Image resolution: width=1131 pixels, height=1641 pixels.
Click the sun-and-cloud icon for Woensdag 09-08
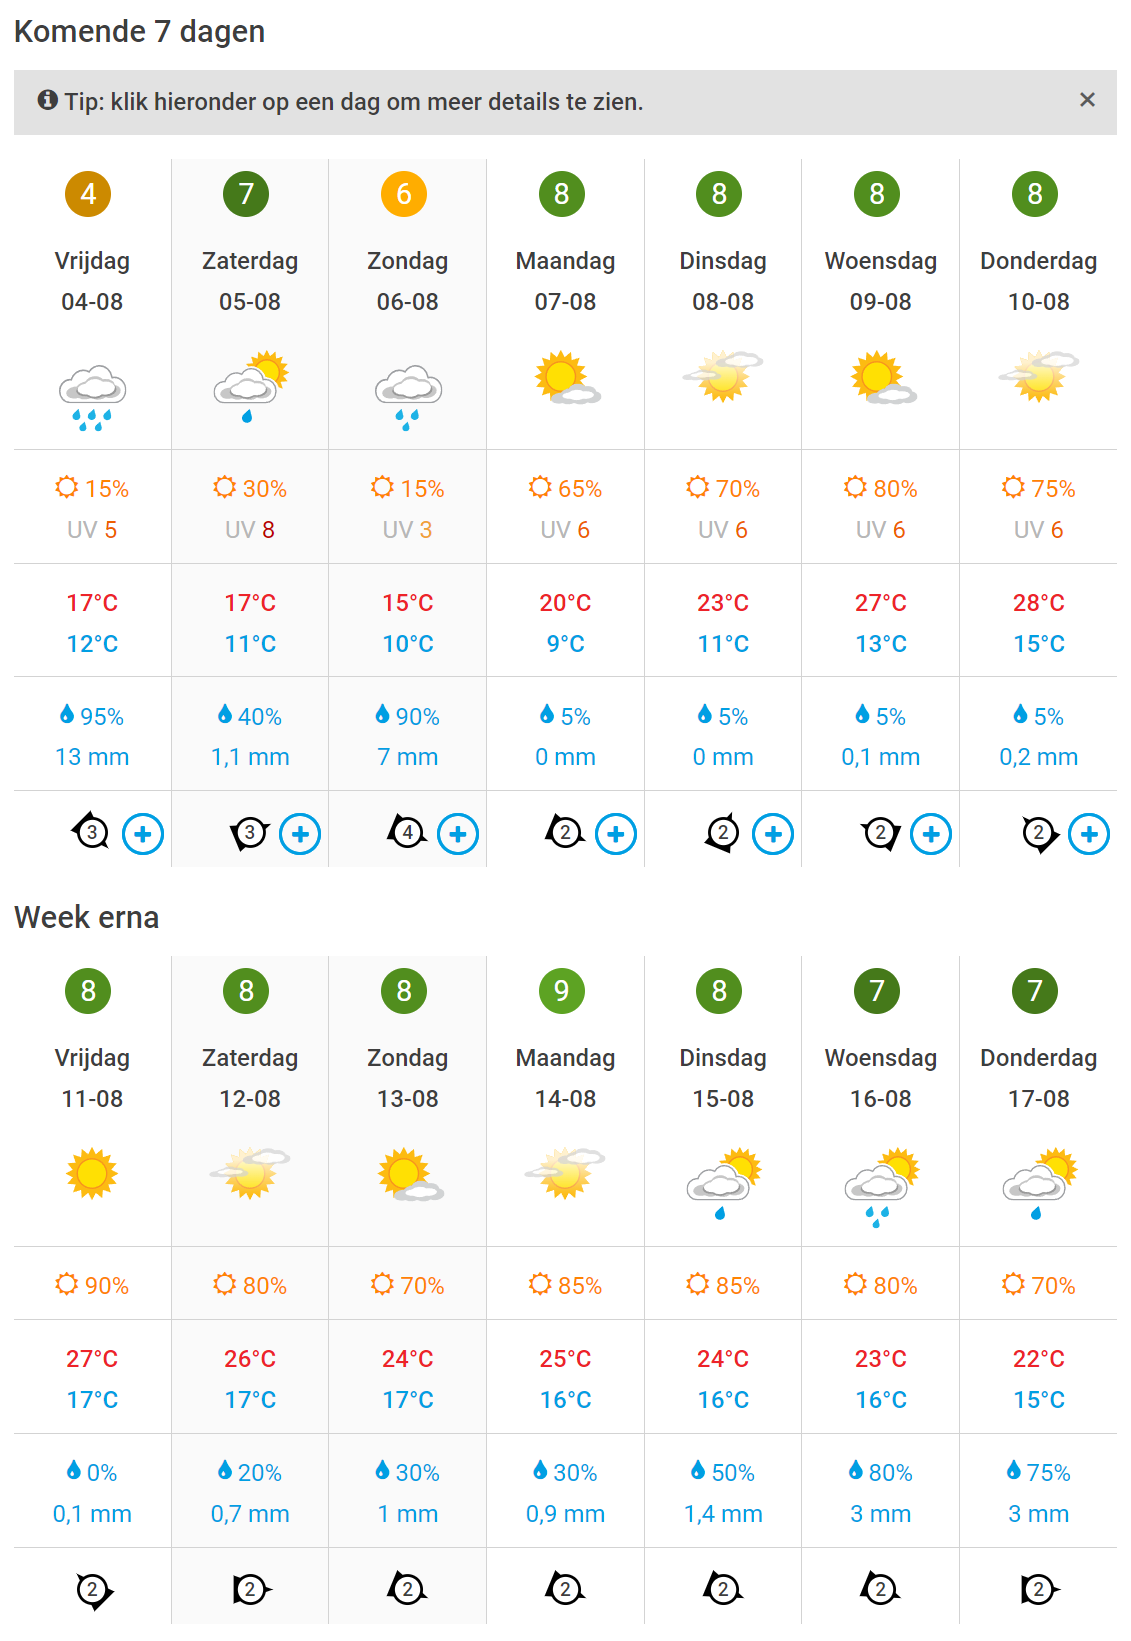pyautogui.click(x=882, y=377)
